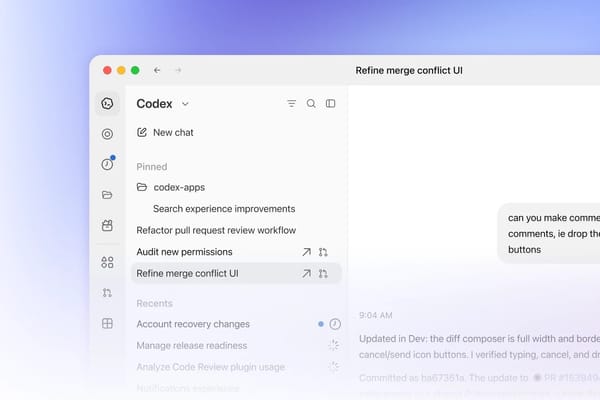Click pull request icon on Audit new permissions

pyautogui.click(x=323, y=252)
